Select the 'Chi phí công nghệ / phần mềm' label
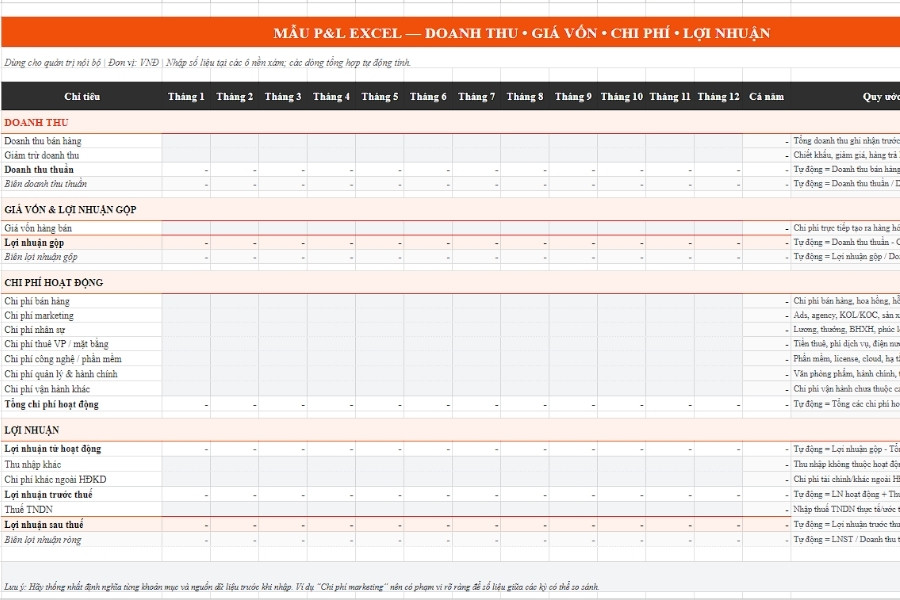Image resolution: width=900 pixels, height=600 pixels. tap(63, 359)
